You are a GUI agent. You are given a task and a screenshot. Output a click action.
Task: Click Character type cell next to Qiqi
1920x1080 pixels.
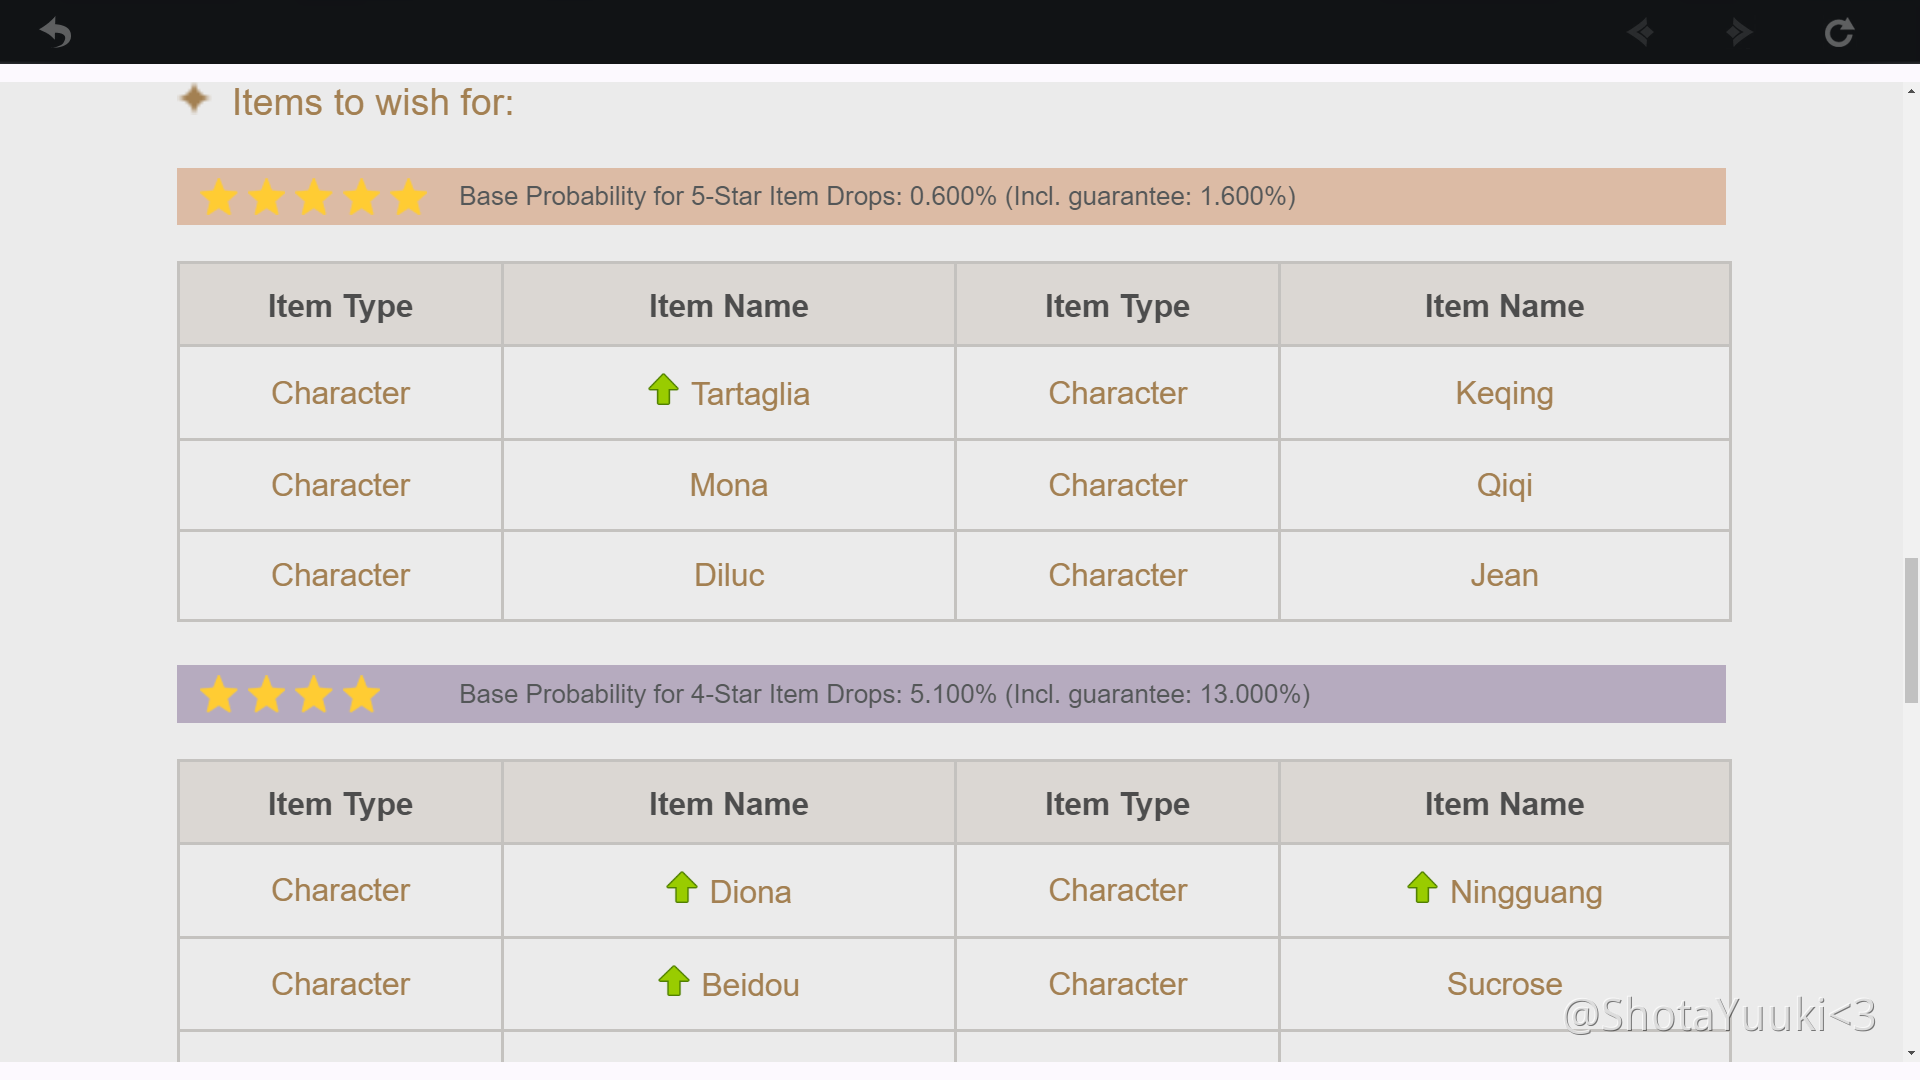1117,485
